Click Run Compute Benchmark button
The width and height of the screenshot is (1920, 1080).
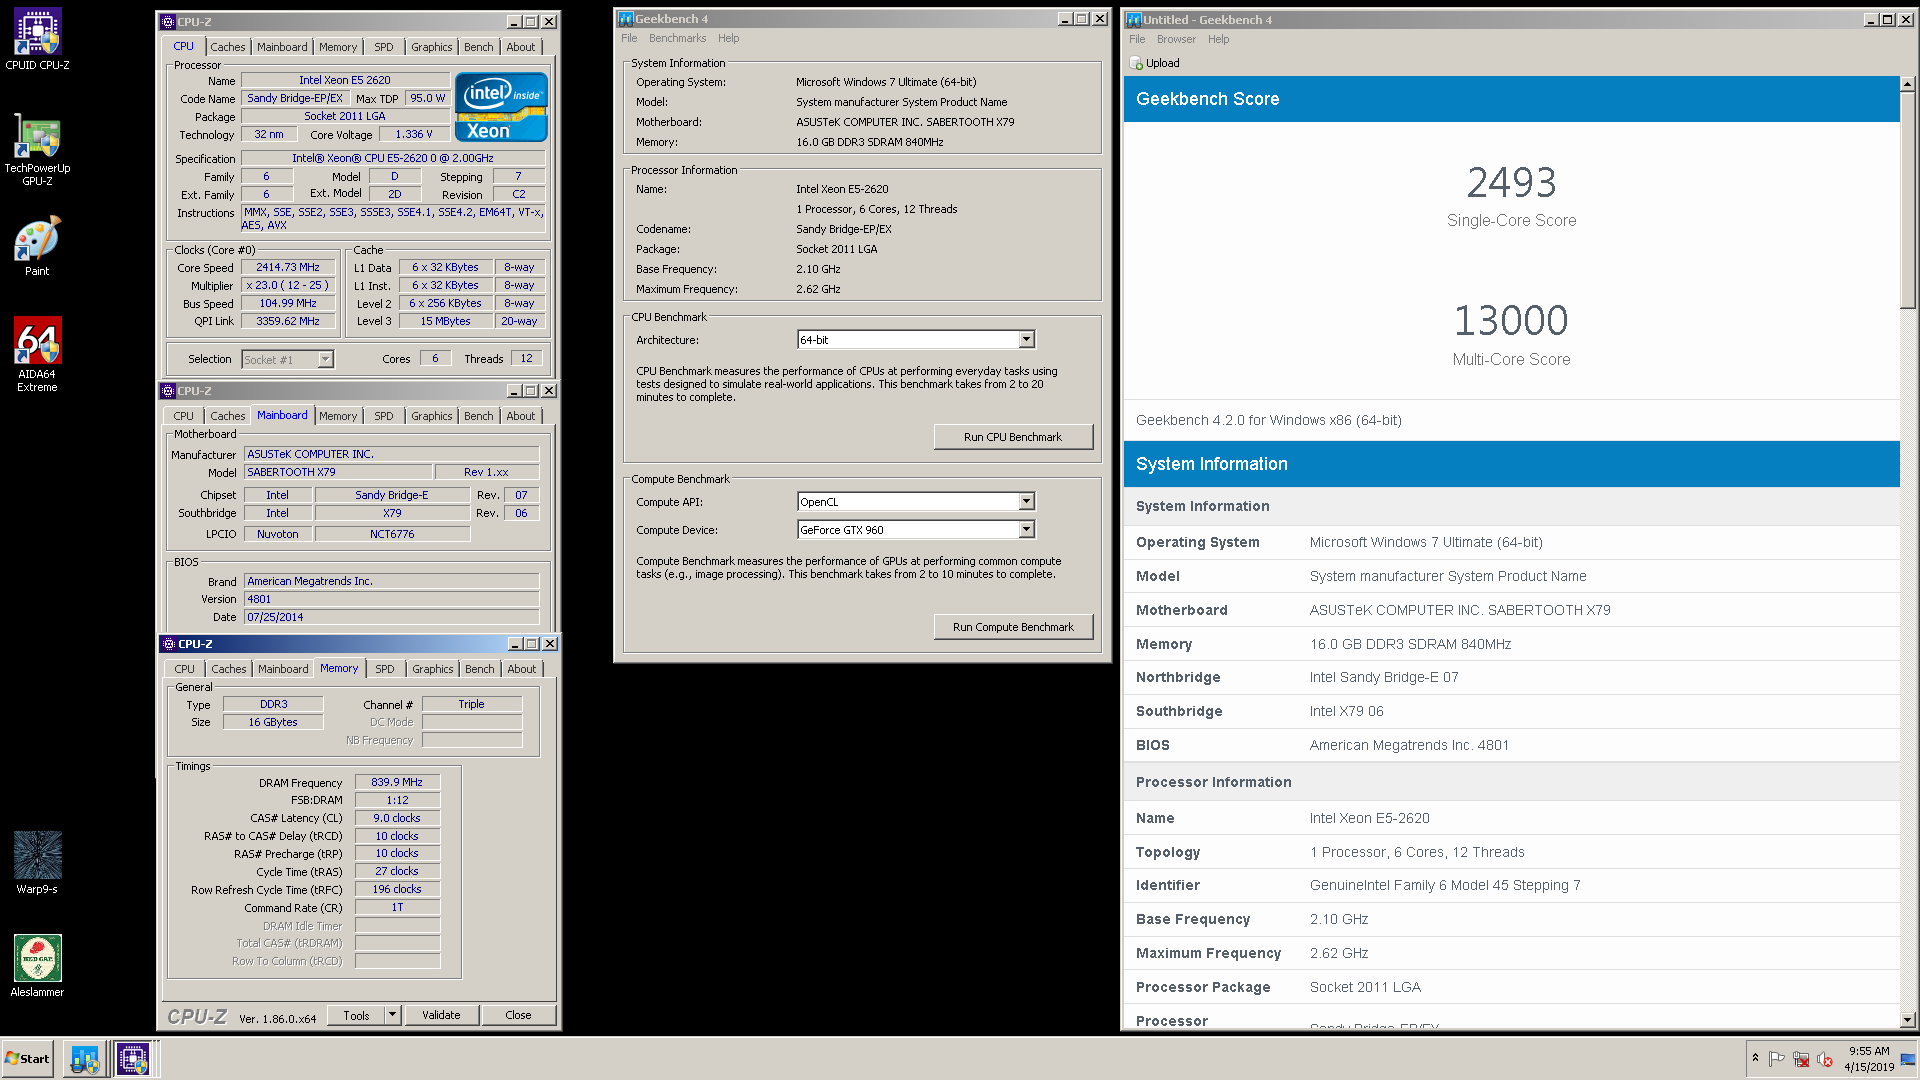pyautogui.click(x=1013, y=627)
